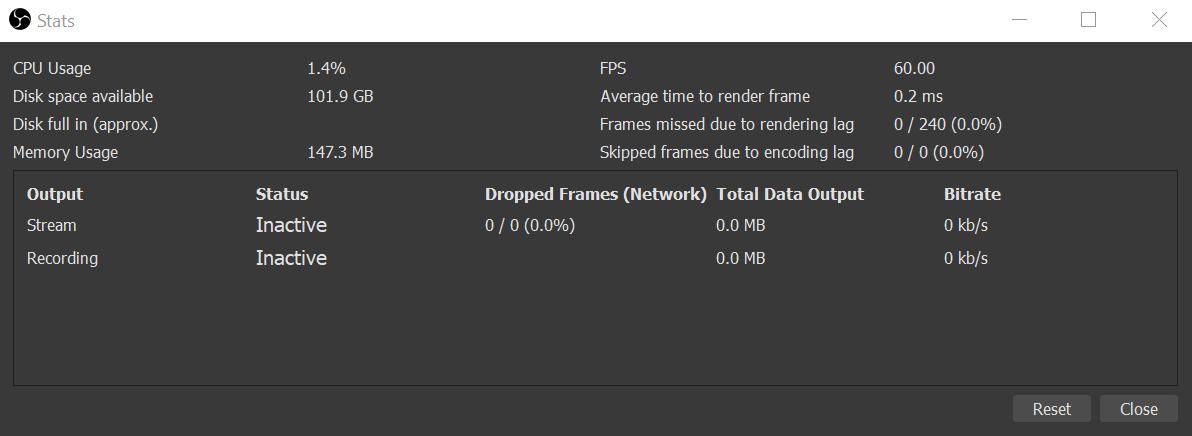The width and height of the screenshot is (1192, 436).
Task: Maximize the Stats window
Action: (1088, 20)
